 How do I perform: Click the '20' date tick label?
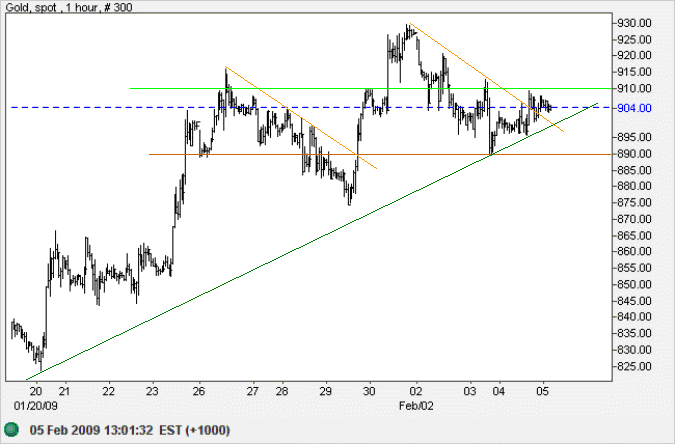[36, 391]
